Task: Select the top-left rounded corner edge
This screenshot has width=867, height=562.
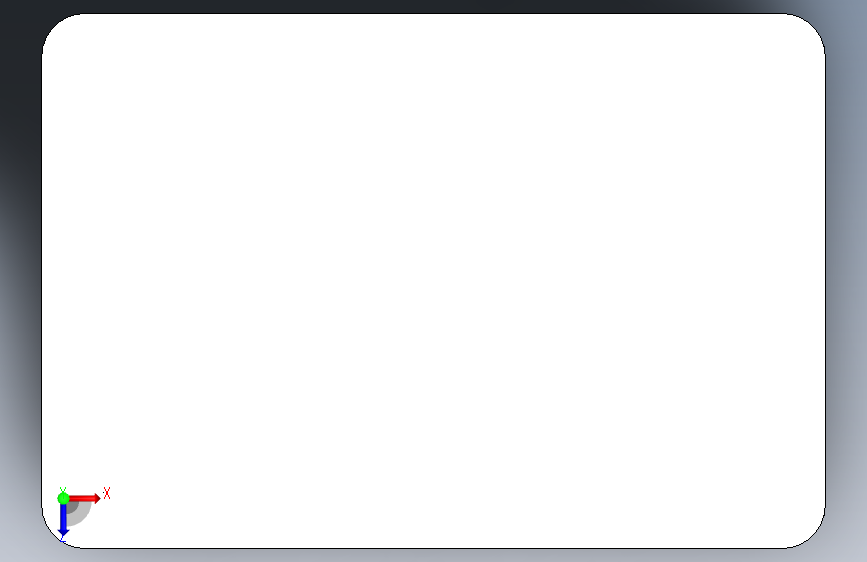Action: tap(54, 26)
